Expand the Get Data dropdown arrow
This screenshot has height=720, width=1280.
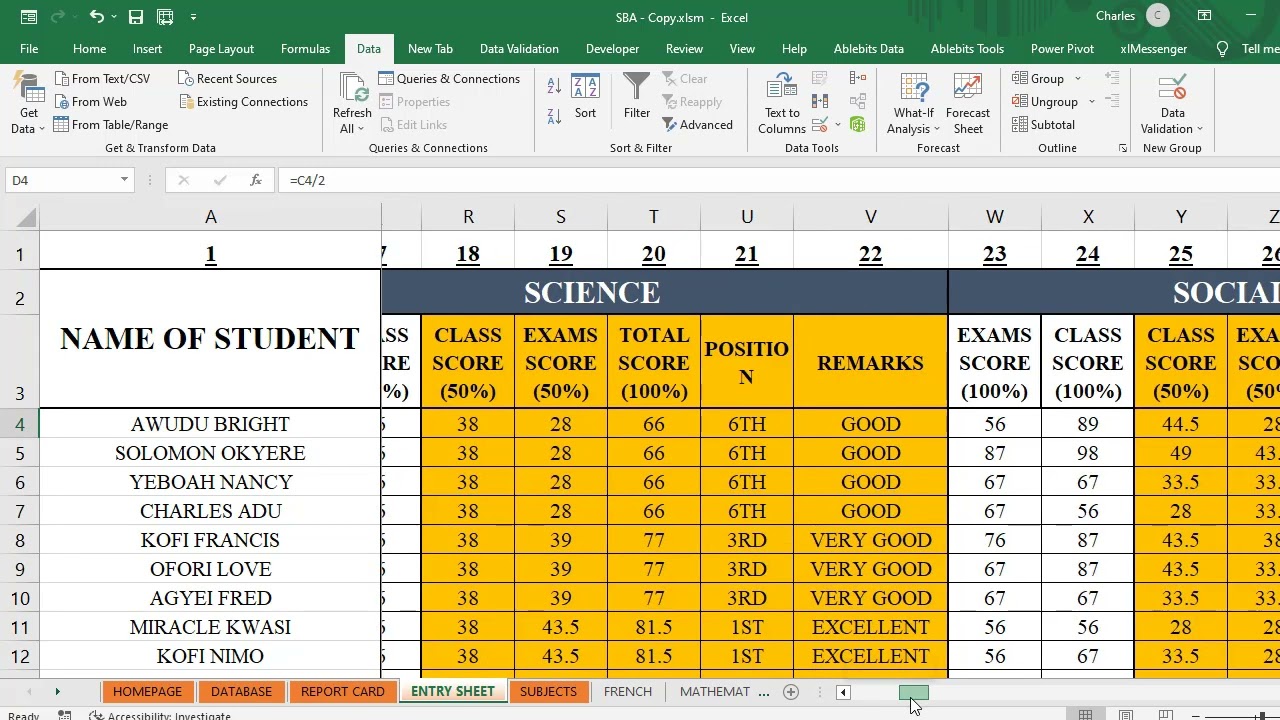click(42, 129)
